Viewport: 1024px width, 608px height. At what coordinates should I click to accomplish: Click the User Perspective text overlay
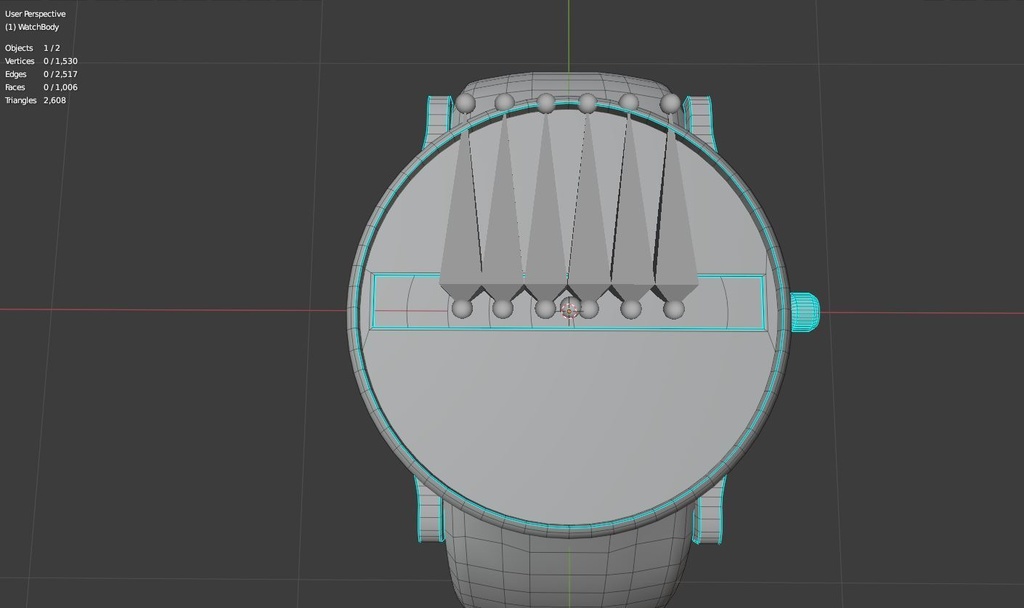[34, 13]
